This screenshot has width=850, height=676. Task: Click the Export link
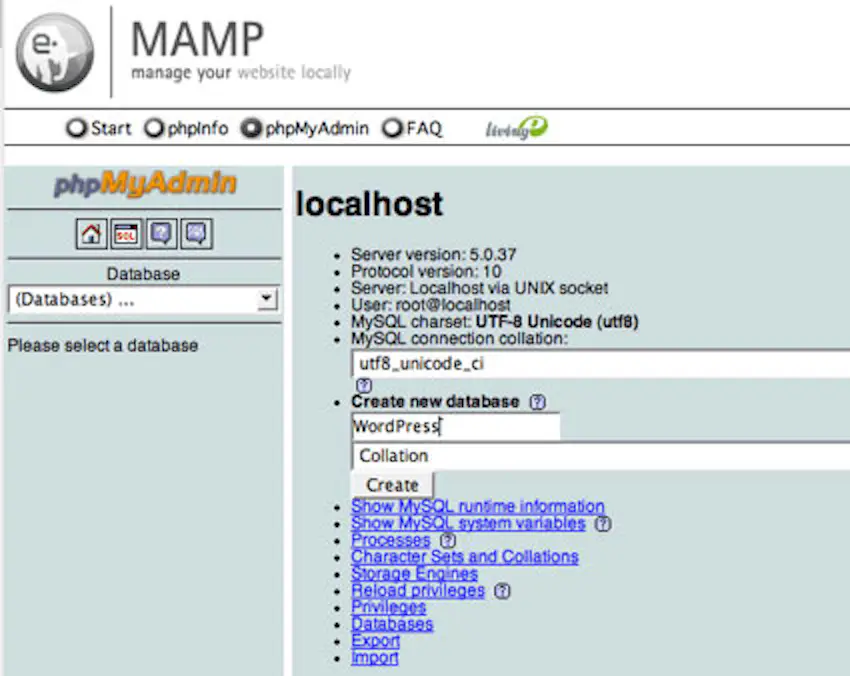pos(375,641)
